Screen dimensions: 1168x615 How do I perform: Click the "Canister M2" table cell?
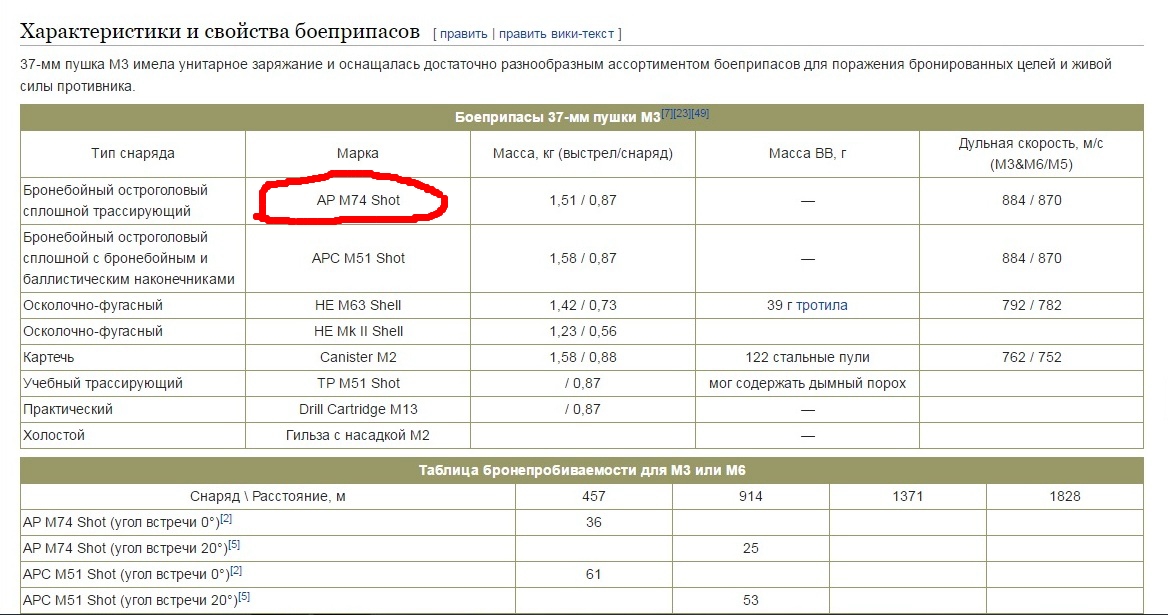(x=358, y=357)
